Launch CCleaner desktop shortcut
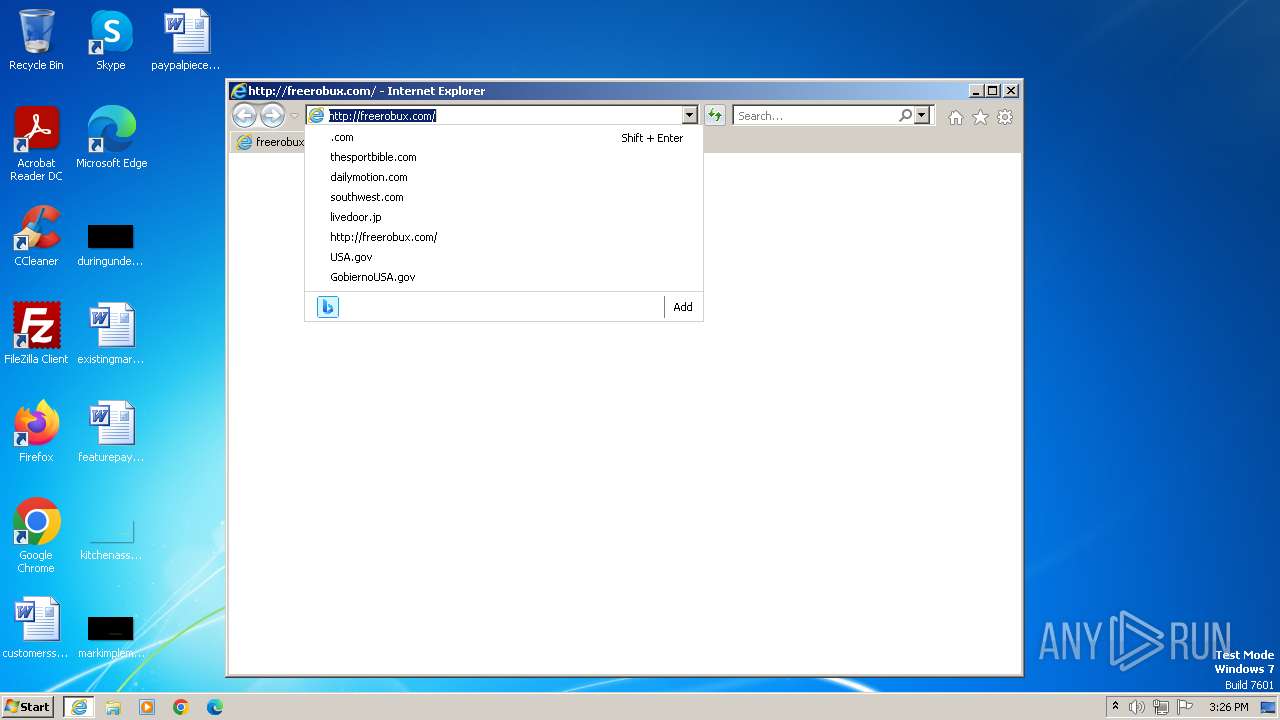 coord(36,236)
